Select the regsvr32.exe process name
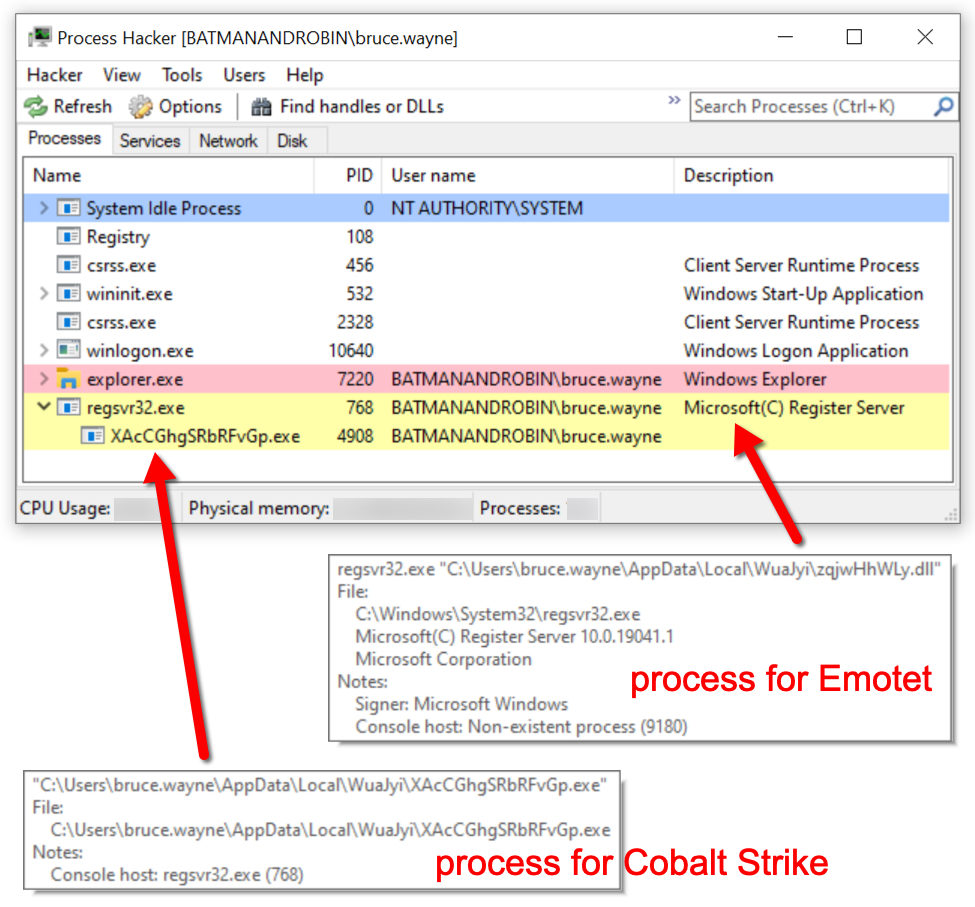The image size is (975, 907). [x=136, y=408]
